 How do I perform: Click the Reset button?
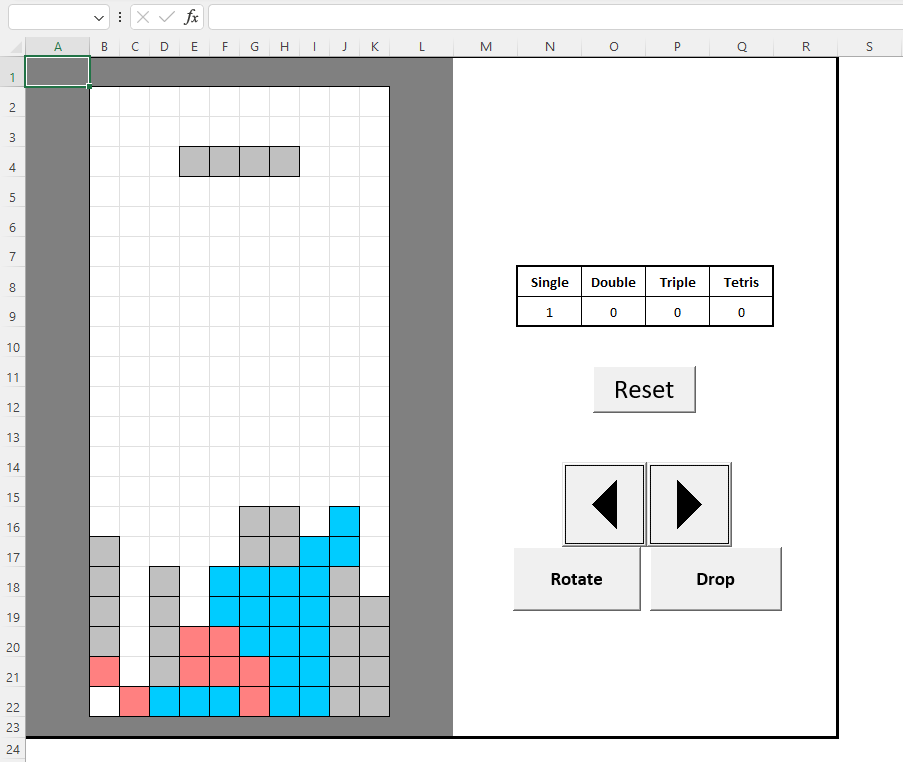pos(644,389)
